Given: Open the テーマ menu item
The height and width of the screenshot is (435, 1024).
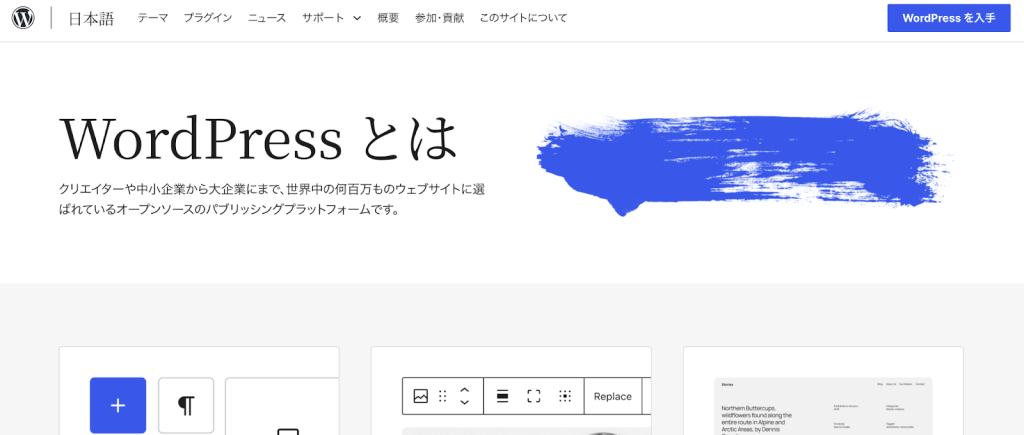Looking at the screenshot, I should point(153,18).
